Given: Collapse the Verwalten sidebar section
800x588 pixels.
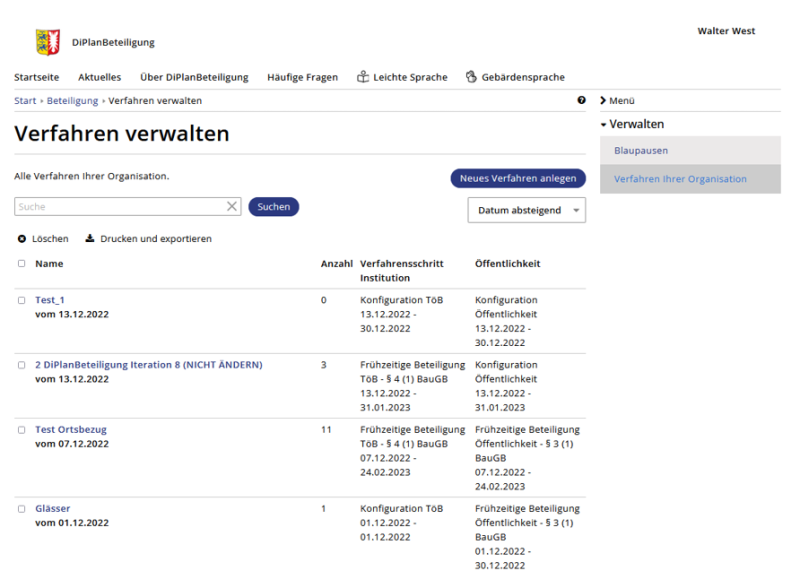Looking at the screenshot, I should click(634, 124).
